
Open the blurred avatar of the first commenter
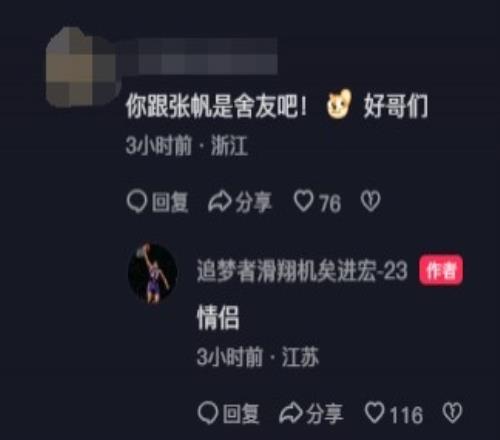click(83, 68)
